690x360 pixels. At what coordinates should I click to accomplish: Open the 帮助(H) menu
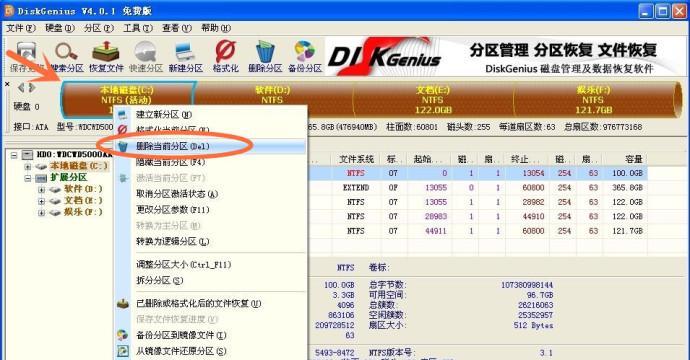216,28
